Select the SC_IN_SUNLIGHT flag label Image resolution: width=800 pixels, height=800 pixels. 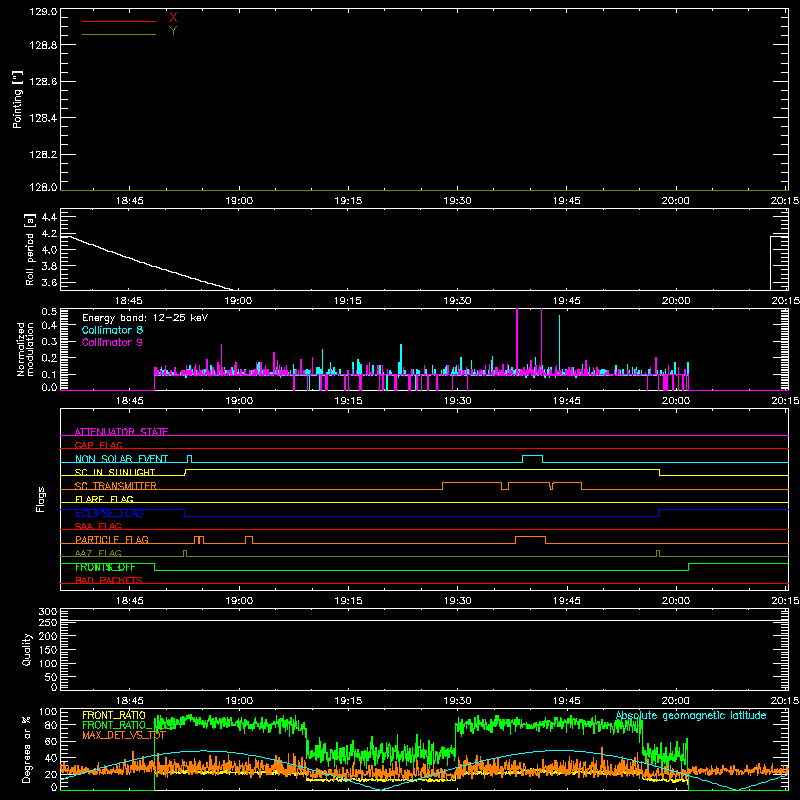click(115, 472)
